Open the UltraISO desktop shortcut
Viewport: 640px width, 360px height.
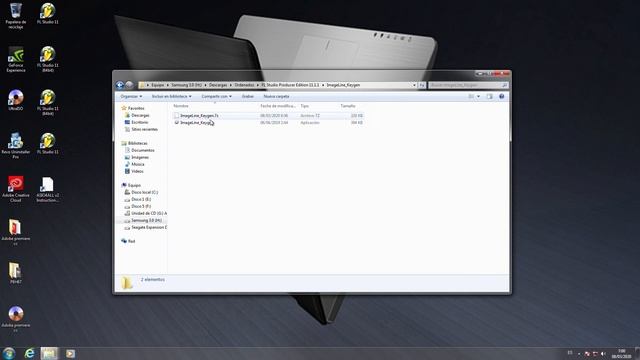point(16,100)
